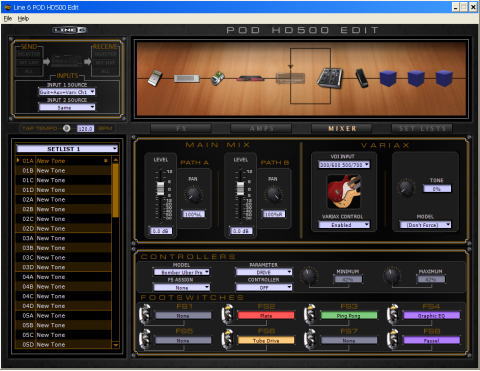Screen dimensions: 480x371
Task: Select the gray rack unit in signal chain
Action: point(187,79)
